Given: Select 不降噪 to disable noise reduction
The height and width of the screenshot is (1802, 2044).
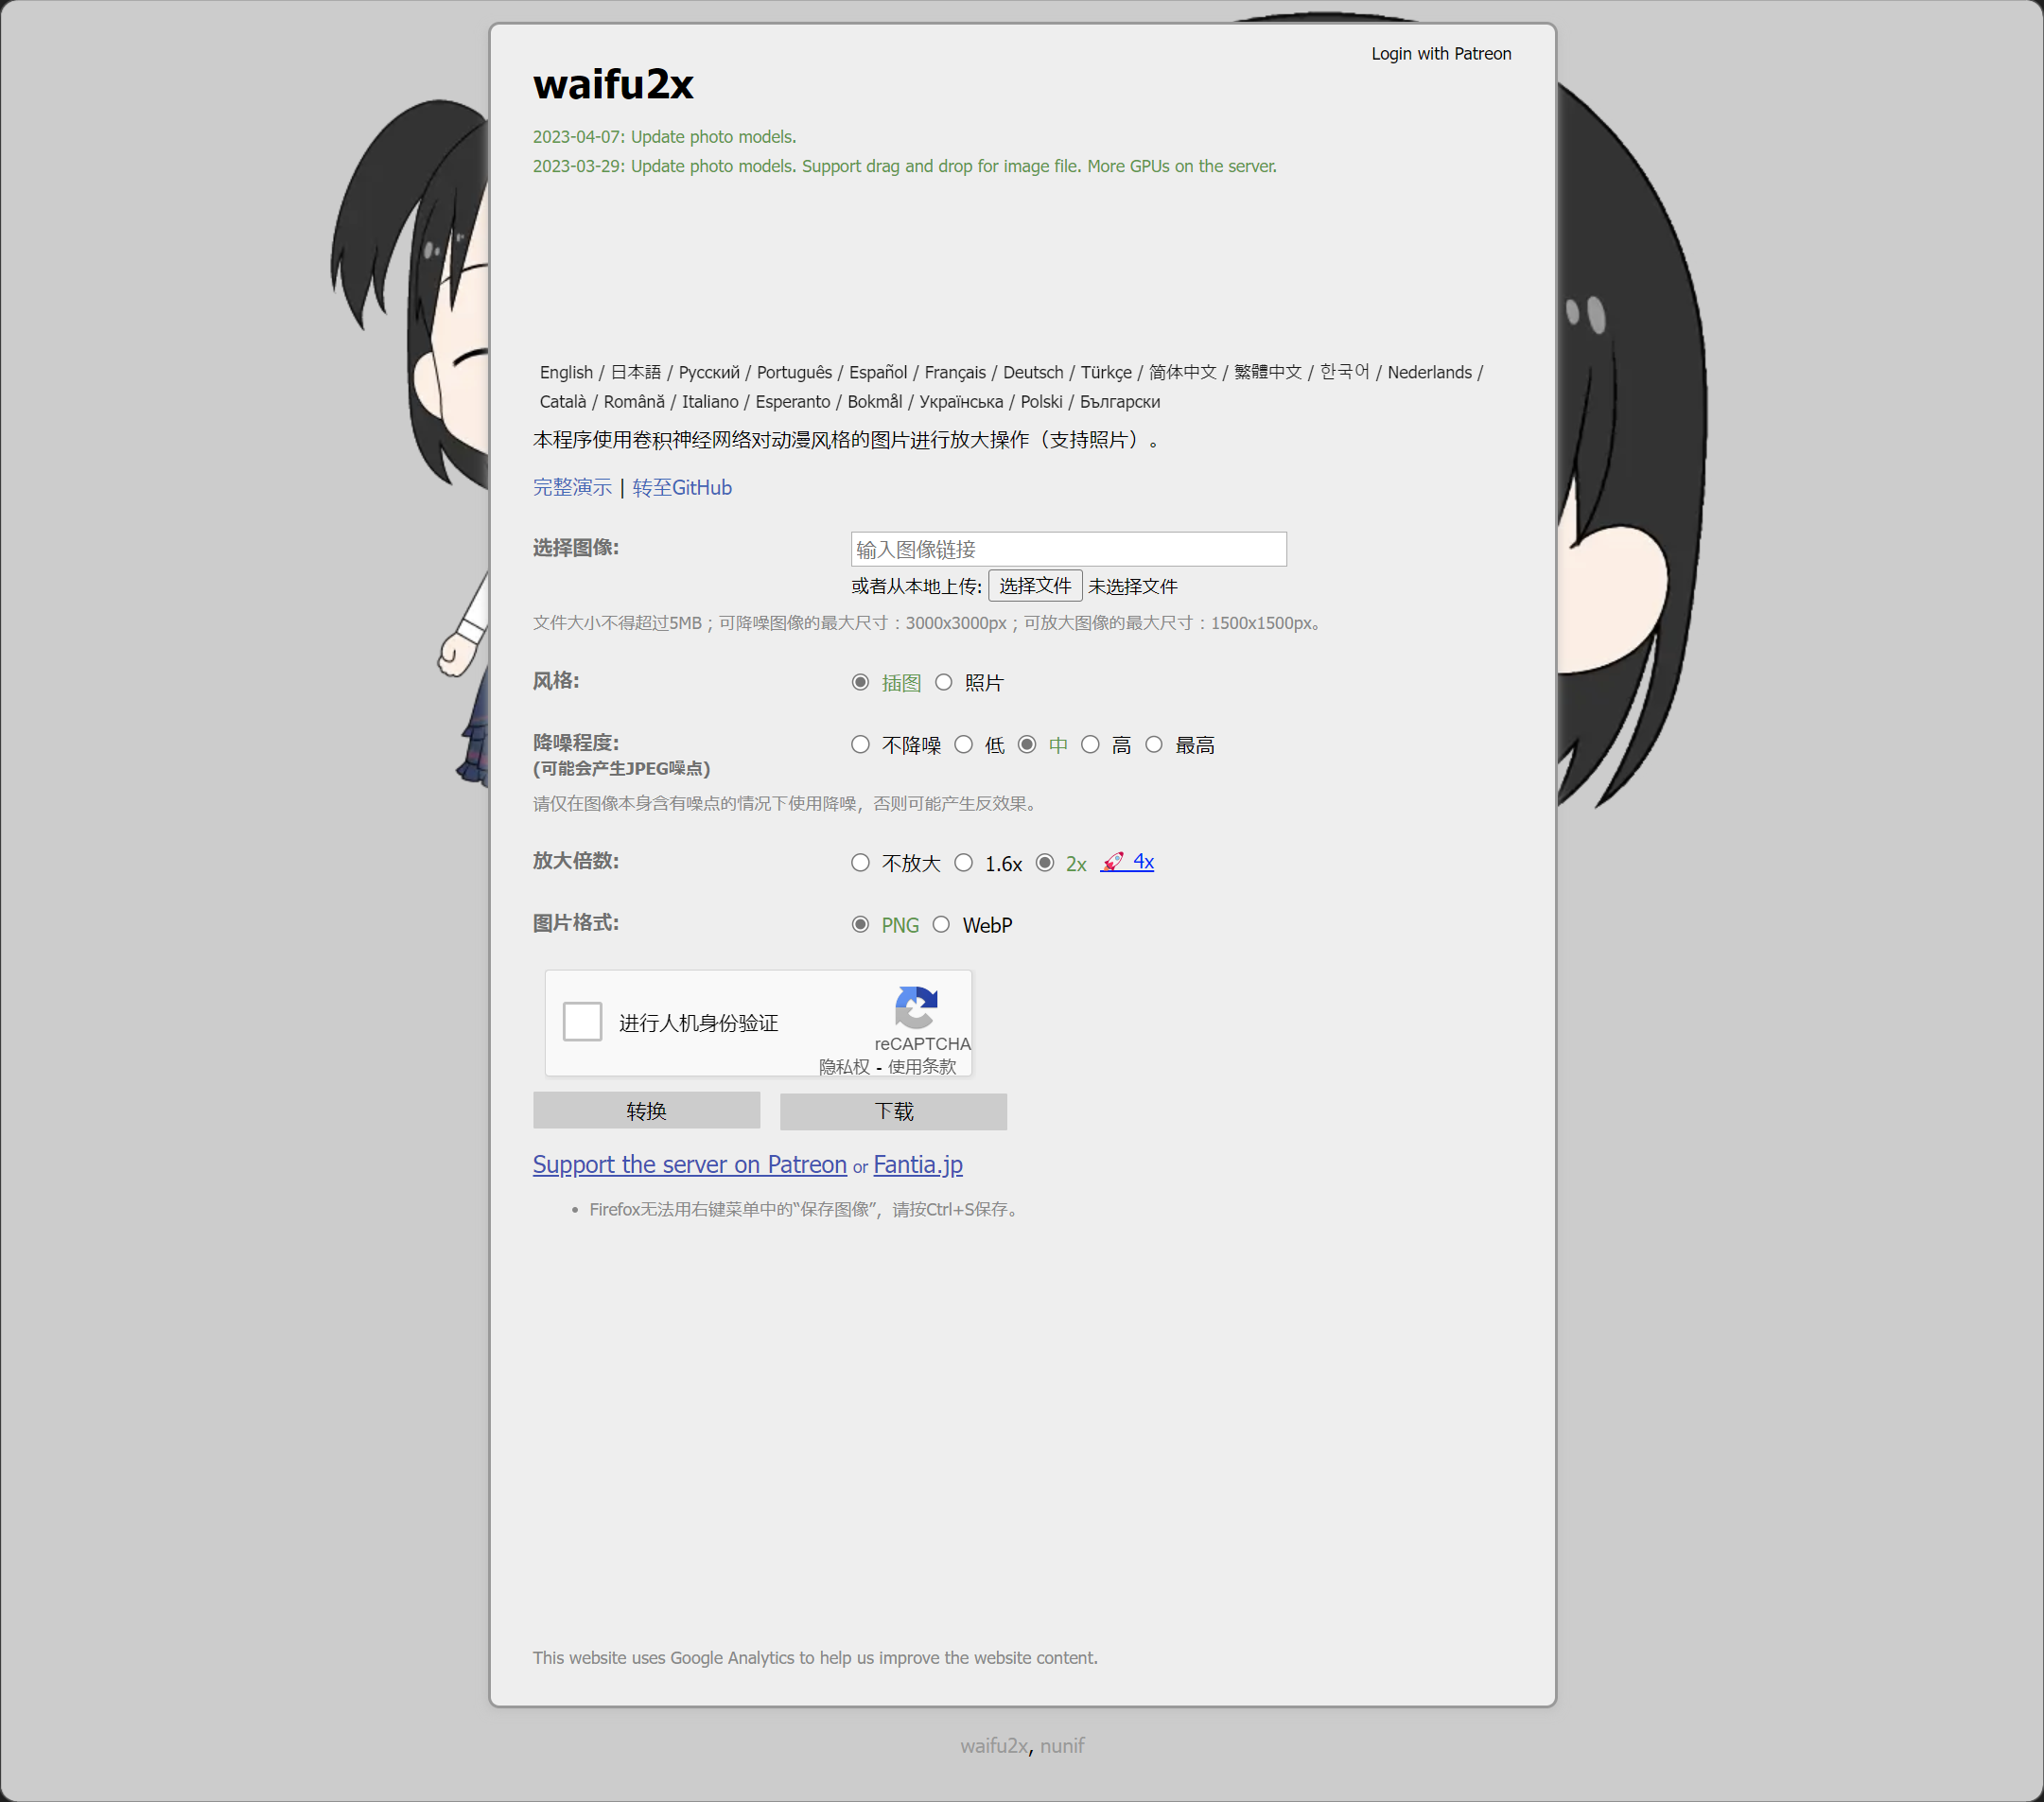Looking at the screenshot, I should 860,744.
